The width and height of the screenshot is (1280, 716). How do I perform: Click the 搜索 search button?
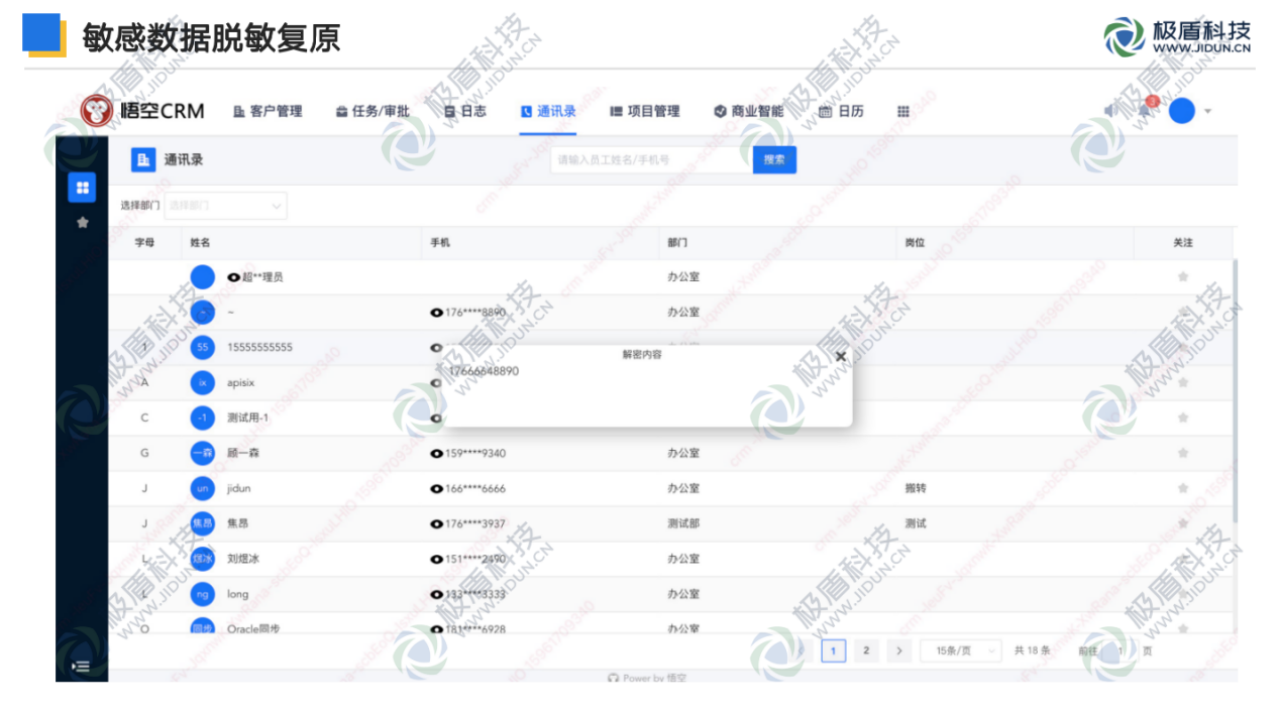pyautogui.click(x=774, y=160)
